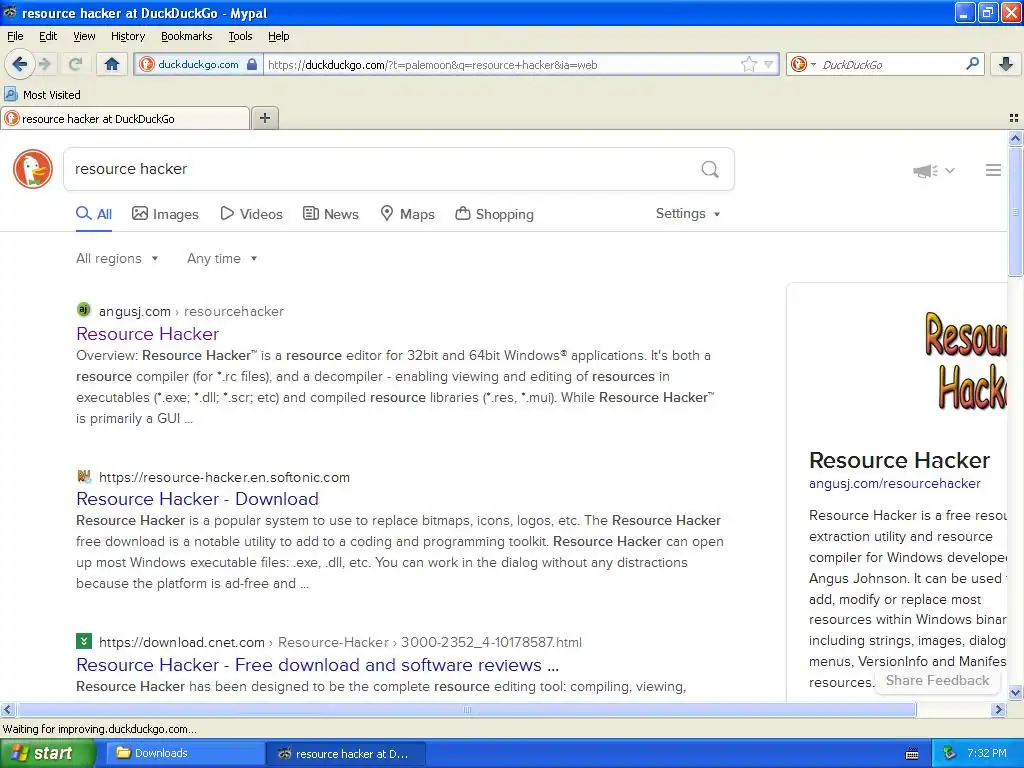Click the list all tabs icon
The height and width of the screenshot is (768, 1024).
pos(1014,118)
